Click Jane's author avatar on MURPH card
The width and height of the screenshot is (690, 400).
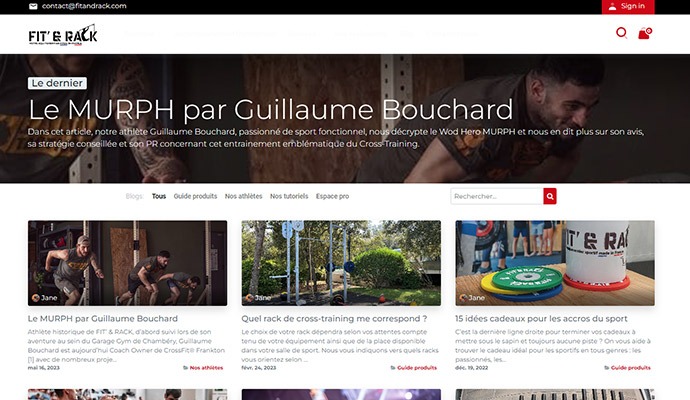[36, 298]
